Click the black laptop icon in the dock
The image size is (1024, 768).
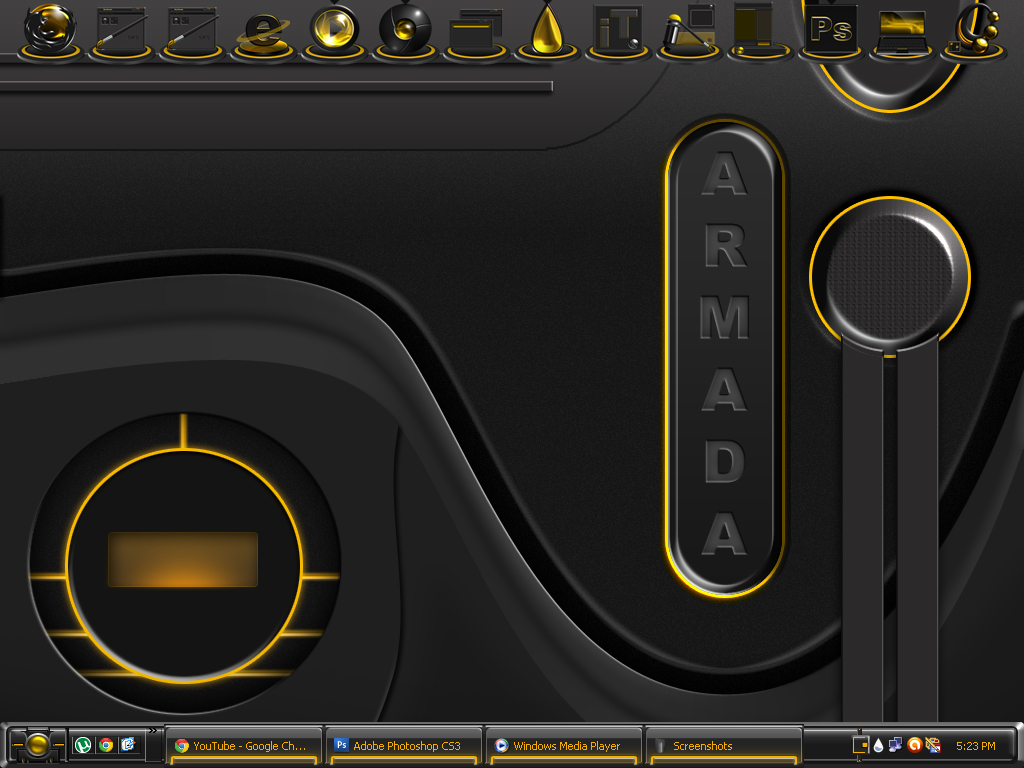point(900,30)
